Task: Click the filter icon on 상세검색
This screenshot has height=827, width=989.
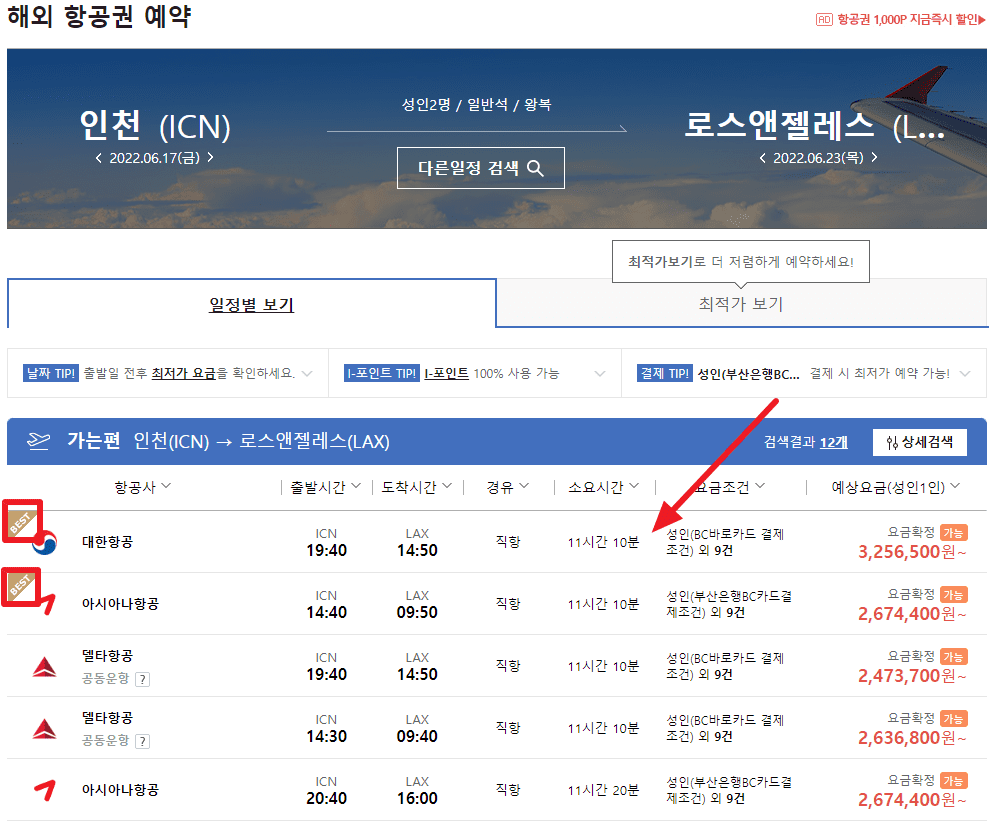Action: (x=891, y=442)
